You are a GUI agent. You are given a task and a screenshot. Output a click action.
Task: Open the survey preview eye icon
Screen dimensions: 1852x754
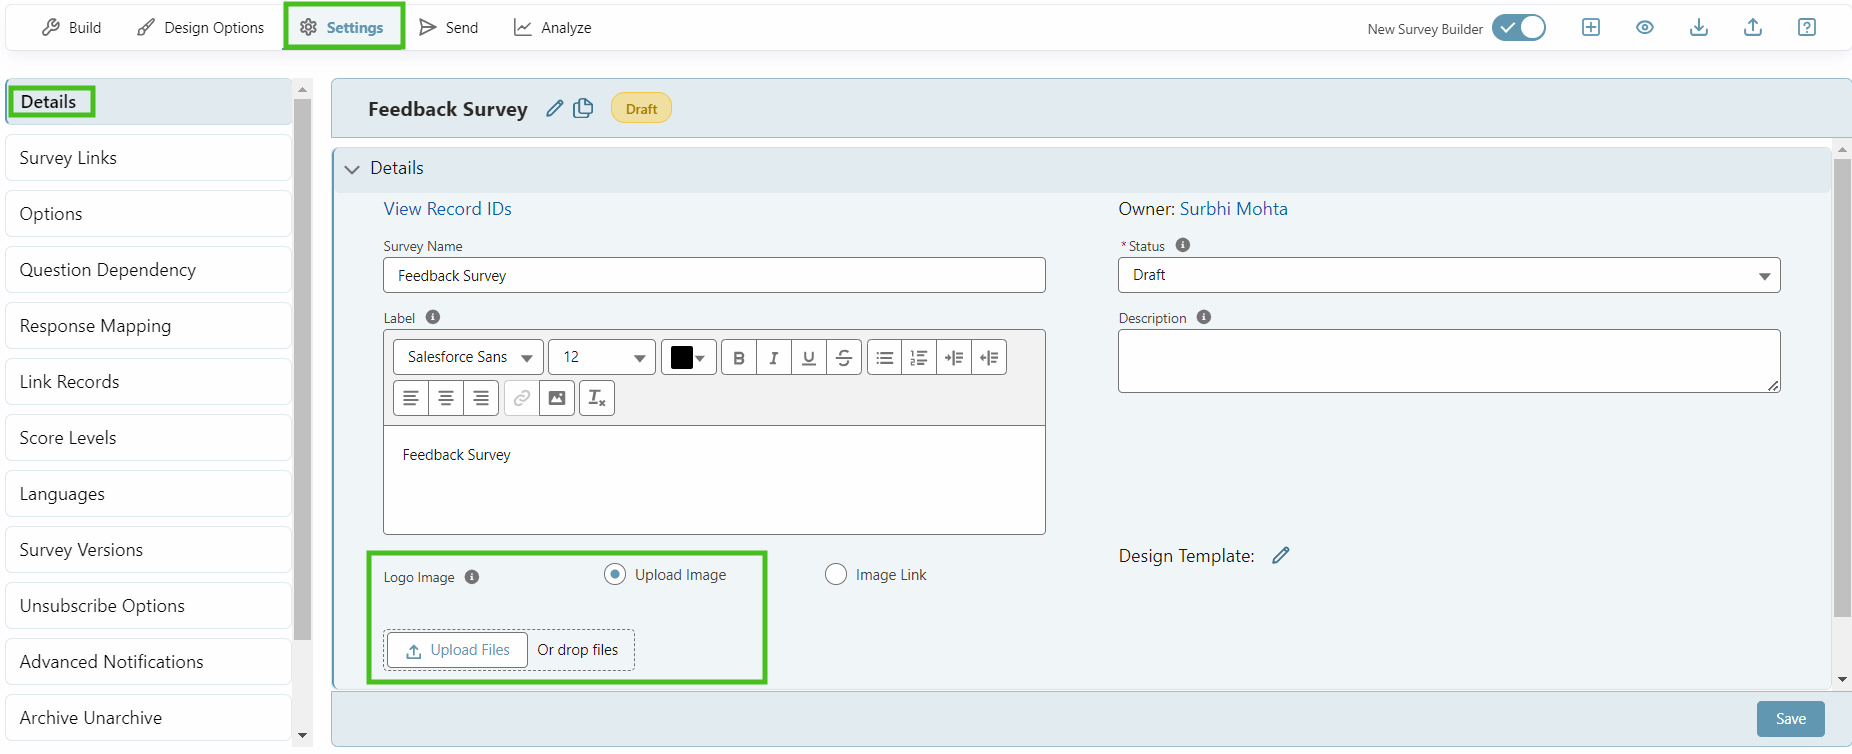[x=1644, y=28]
